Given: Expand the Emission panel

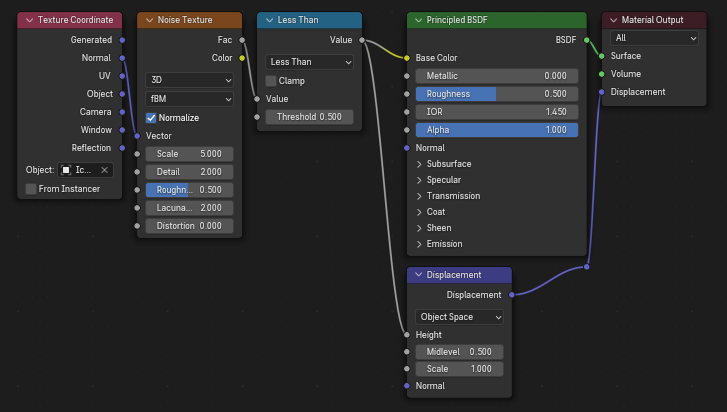Looking at the screenshot, I should [419, 244].
